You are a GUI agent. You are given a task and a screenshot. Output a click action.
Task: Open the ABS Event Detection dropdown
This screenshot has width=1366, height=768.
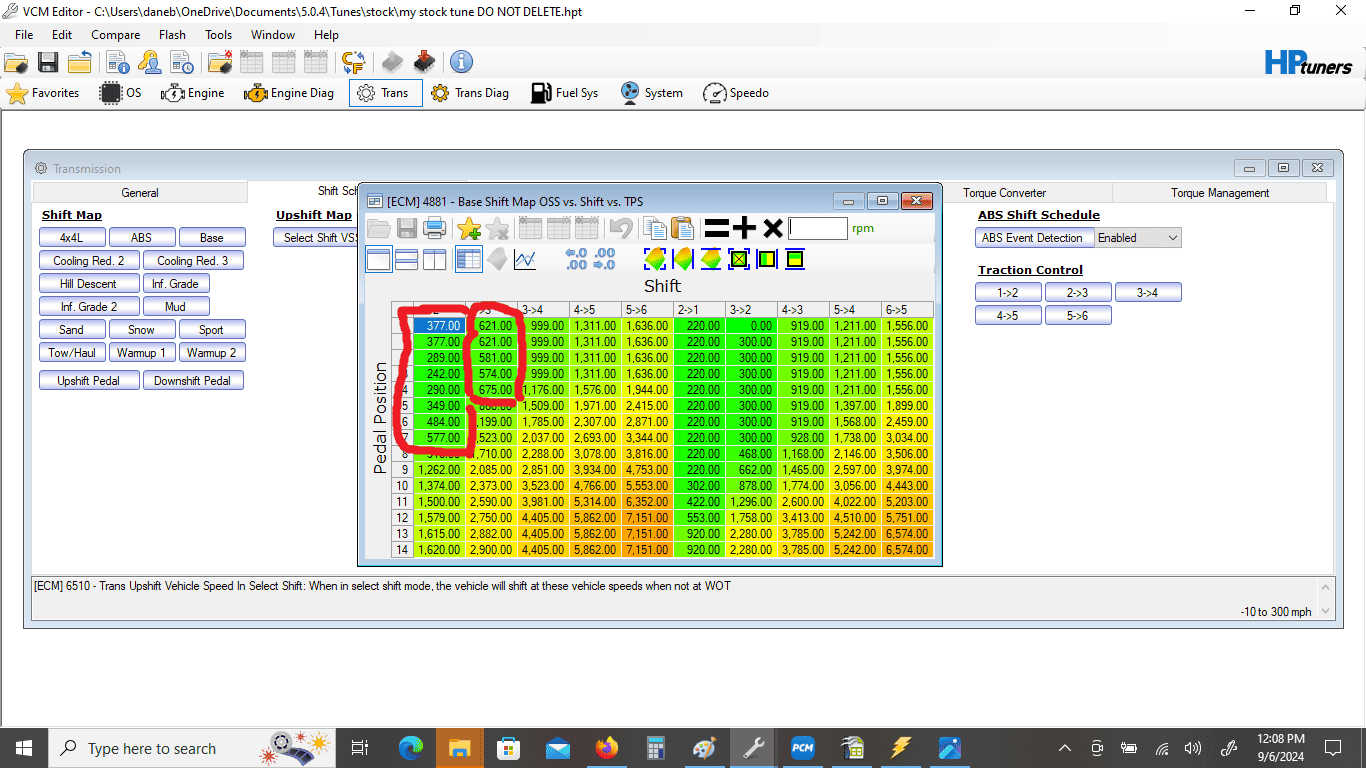1138,238
